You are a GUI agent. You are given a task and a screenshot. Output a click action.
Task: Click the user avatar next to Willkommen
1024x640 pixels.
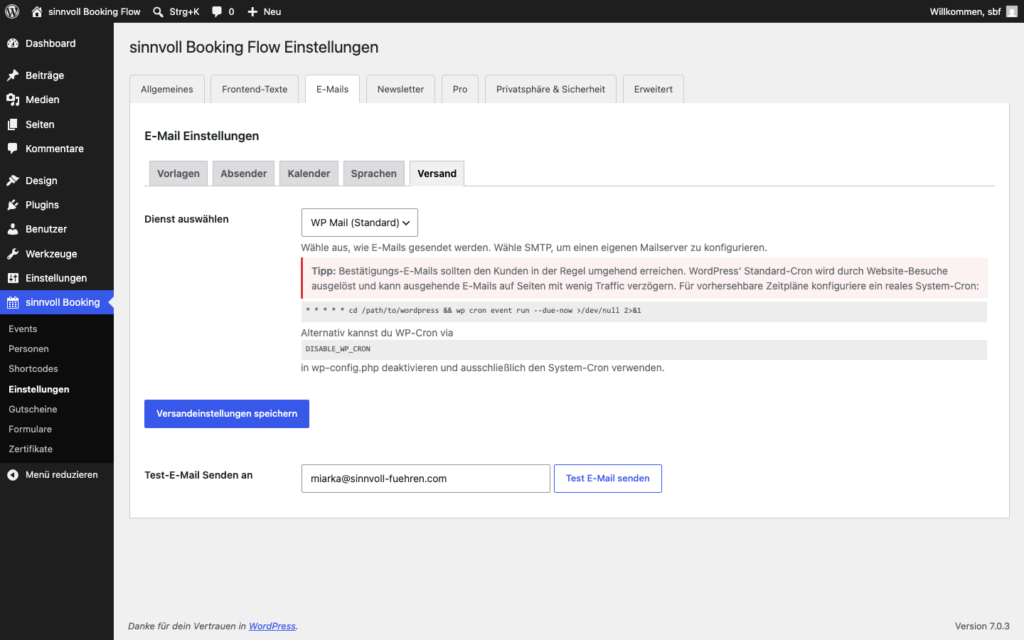coord(1012,12)
